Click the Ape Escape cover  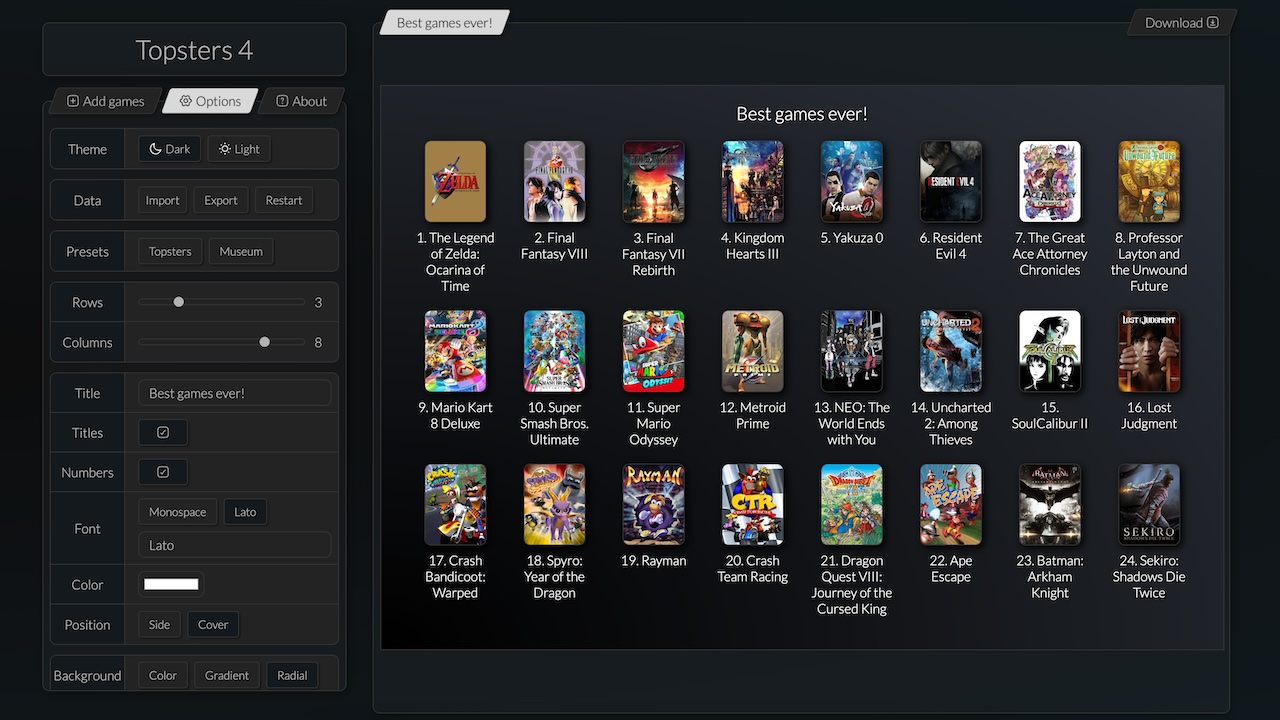[950, 504]
